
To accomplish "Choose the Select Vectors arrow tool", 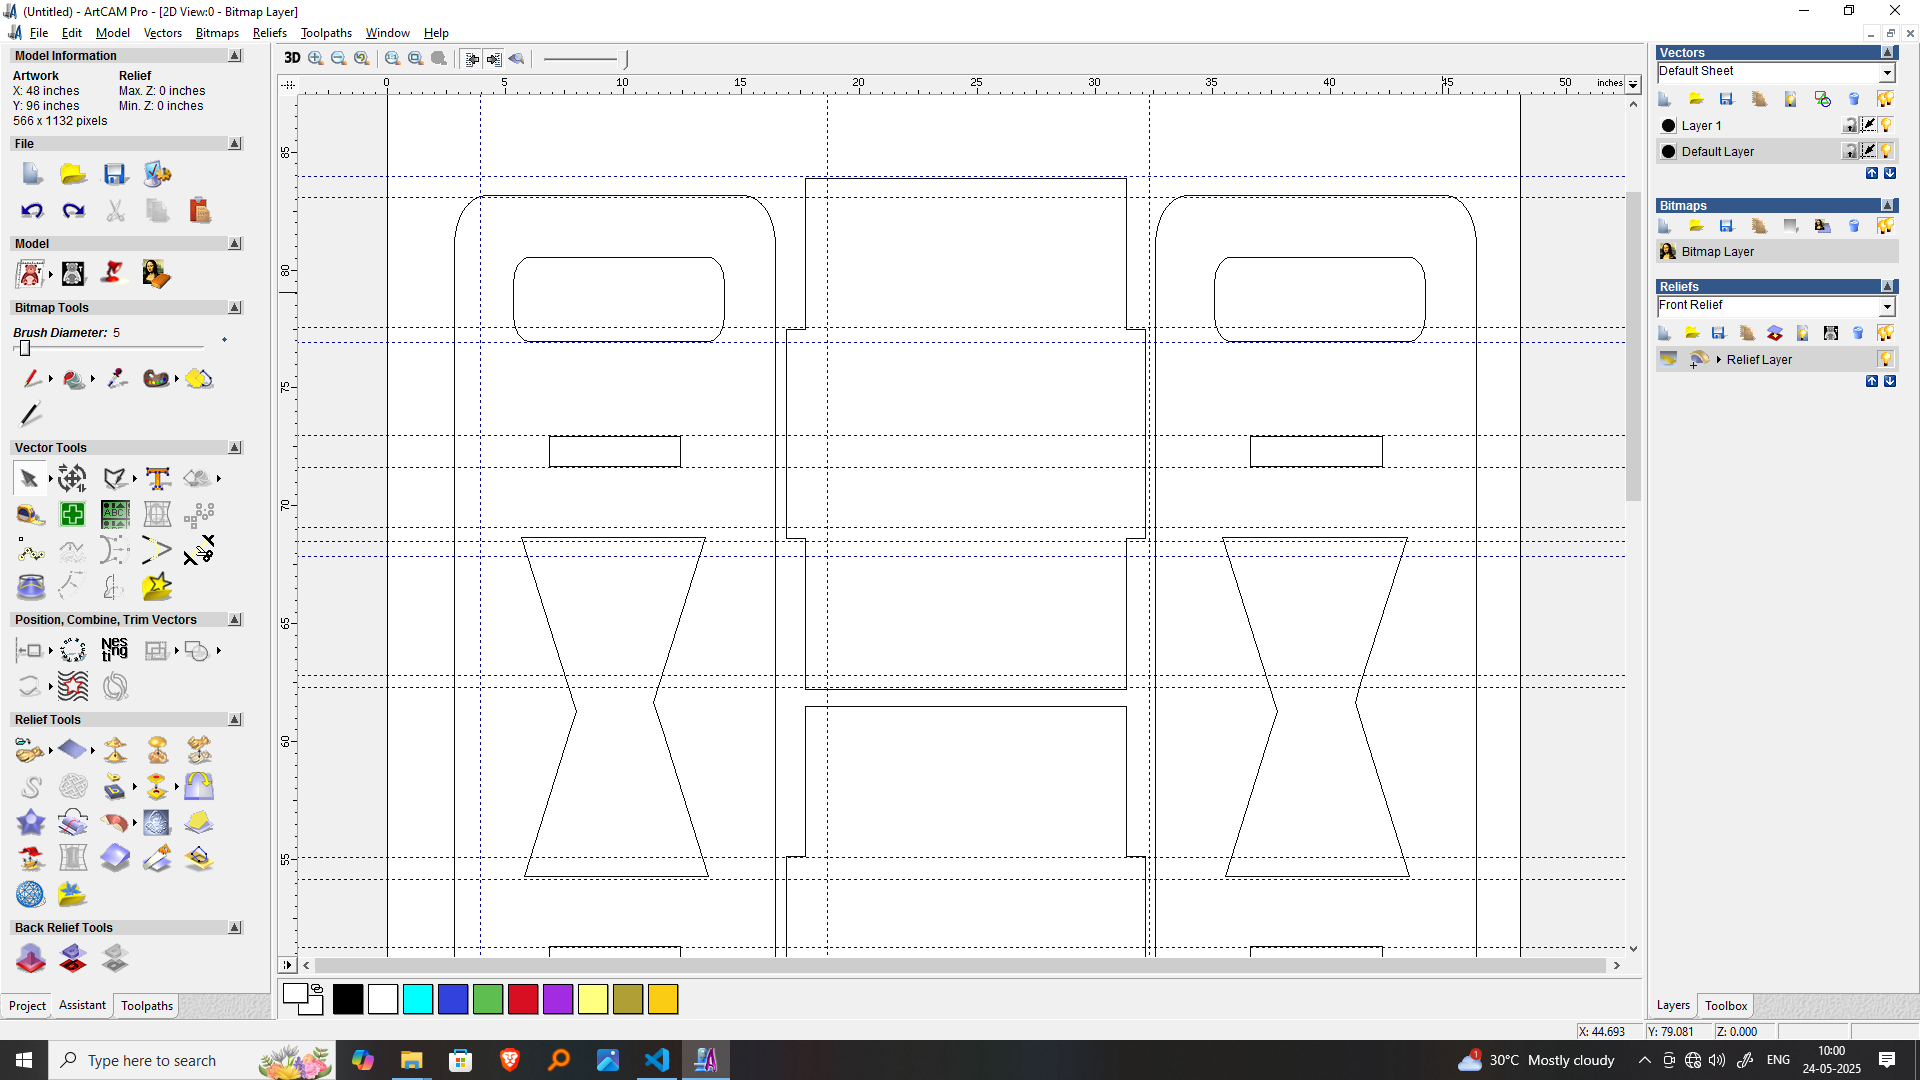I will [30, 479].
